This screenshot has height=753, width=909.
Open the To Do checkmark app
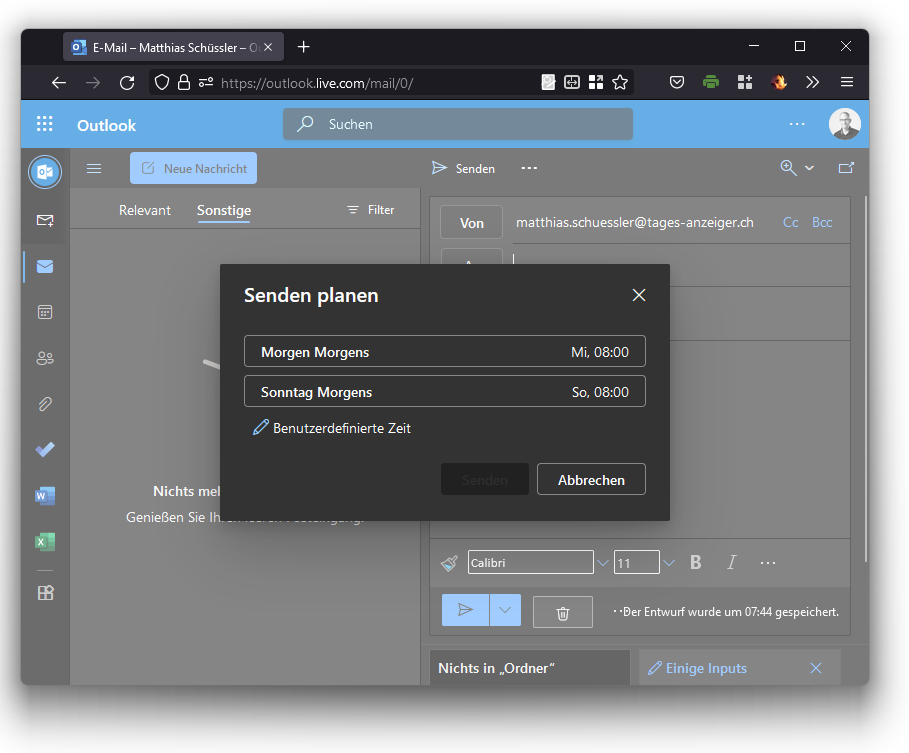point(45,450)
